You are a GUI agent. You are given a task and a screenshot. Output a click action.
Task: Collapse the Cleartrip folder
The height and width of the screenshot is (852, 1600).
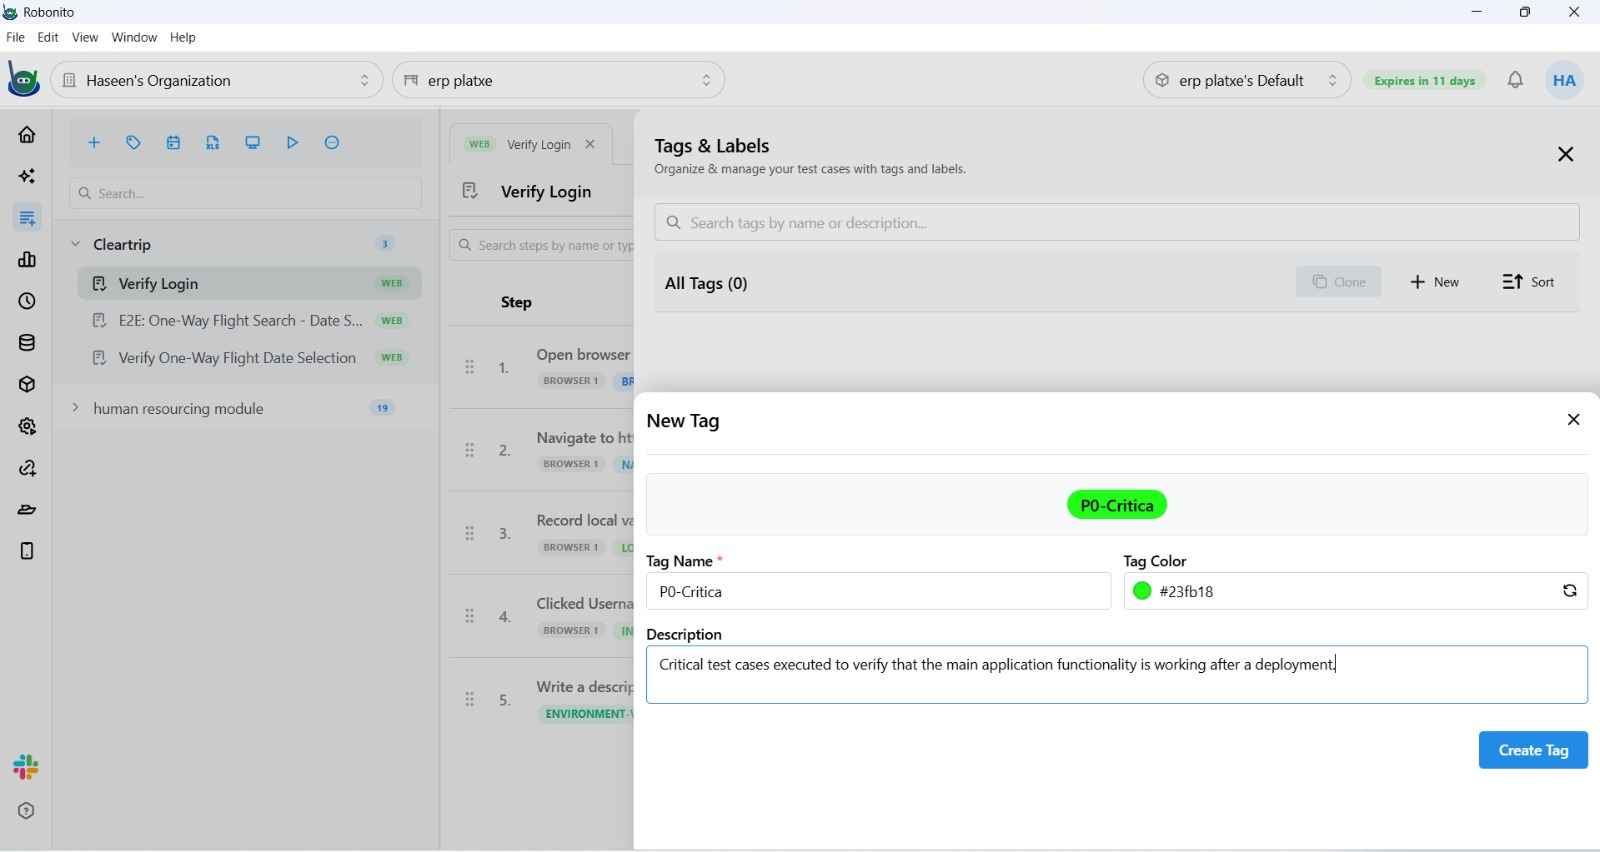tap(75, 244)
